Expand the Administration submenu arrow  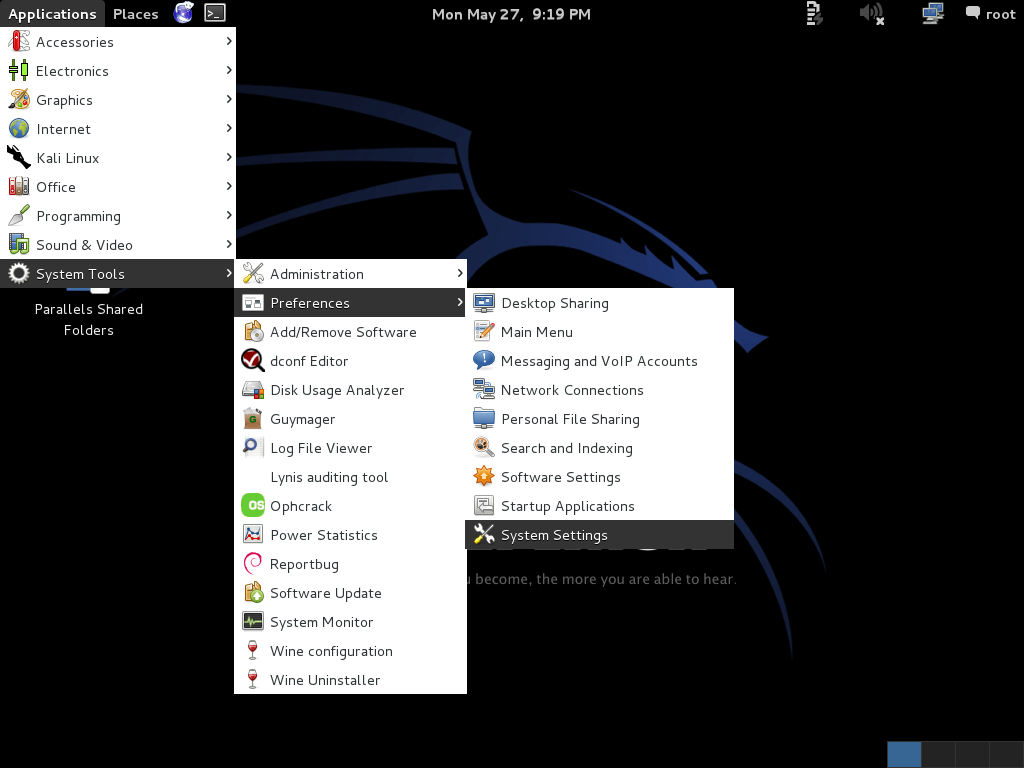tap(460, 273)
